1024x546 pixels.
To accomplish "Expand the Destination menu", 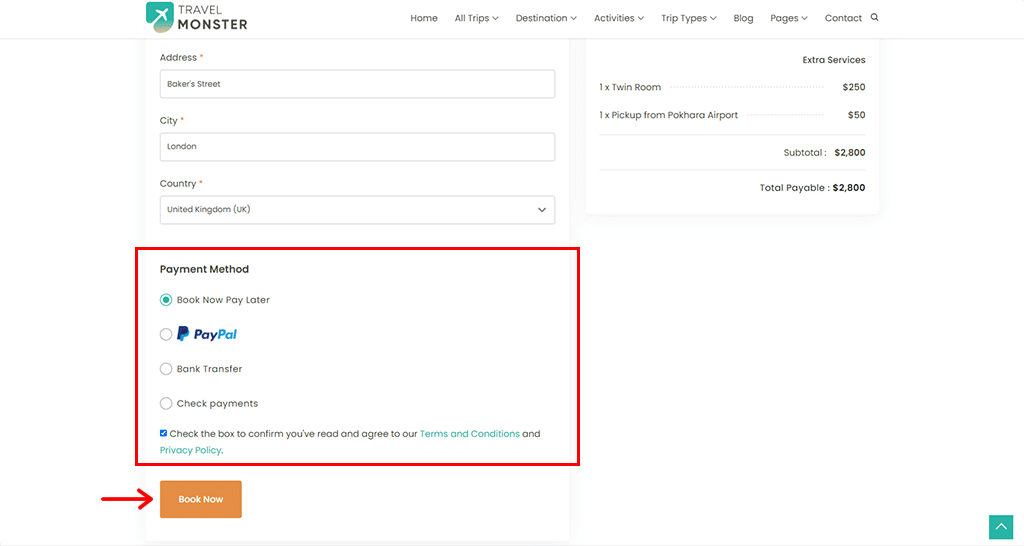I will pos(546,18).
